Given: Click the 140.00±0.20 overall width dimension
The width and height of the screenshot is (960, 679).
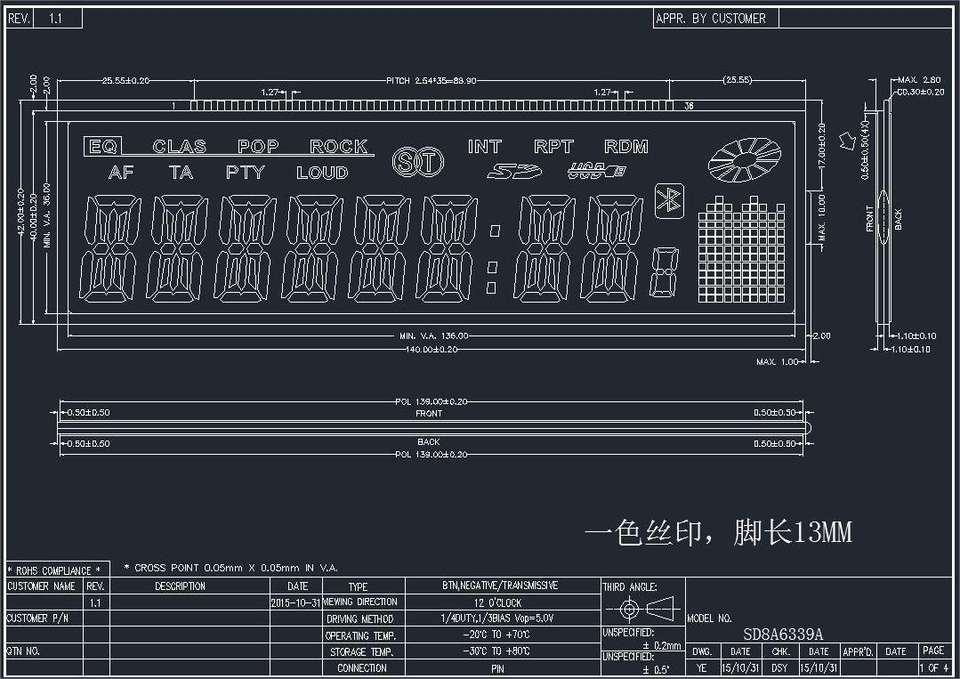Looking at the screenshot, I should [431, 350].
